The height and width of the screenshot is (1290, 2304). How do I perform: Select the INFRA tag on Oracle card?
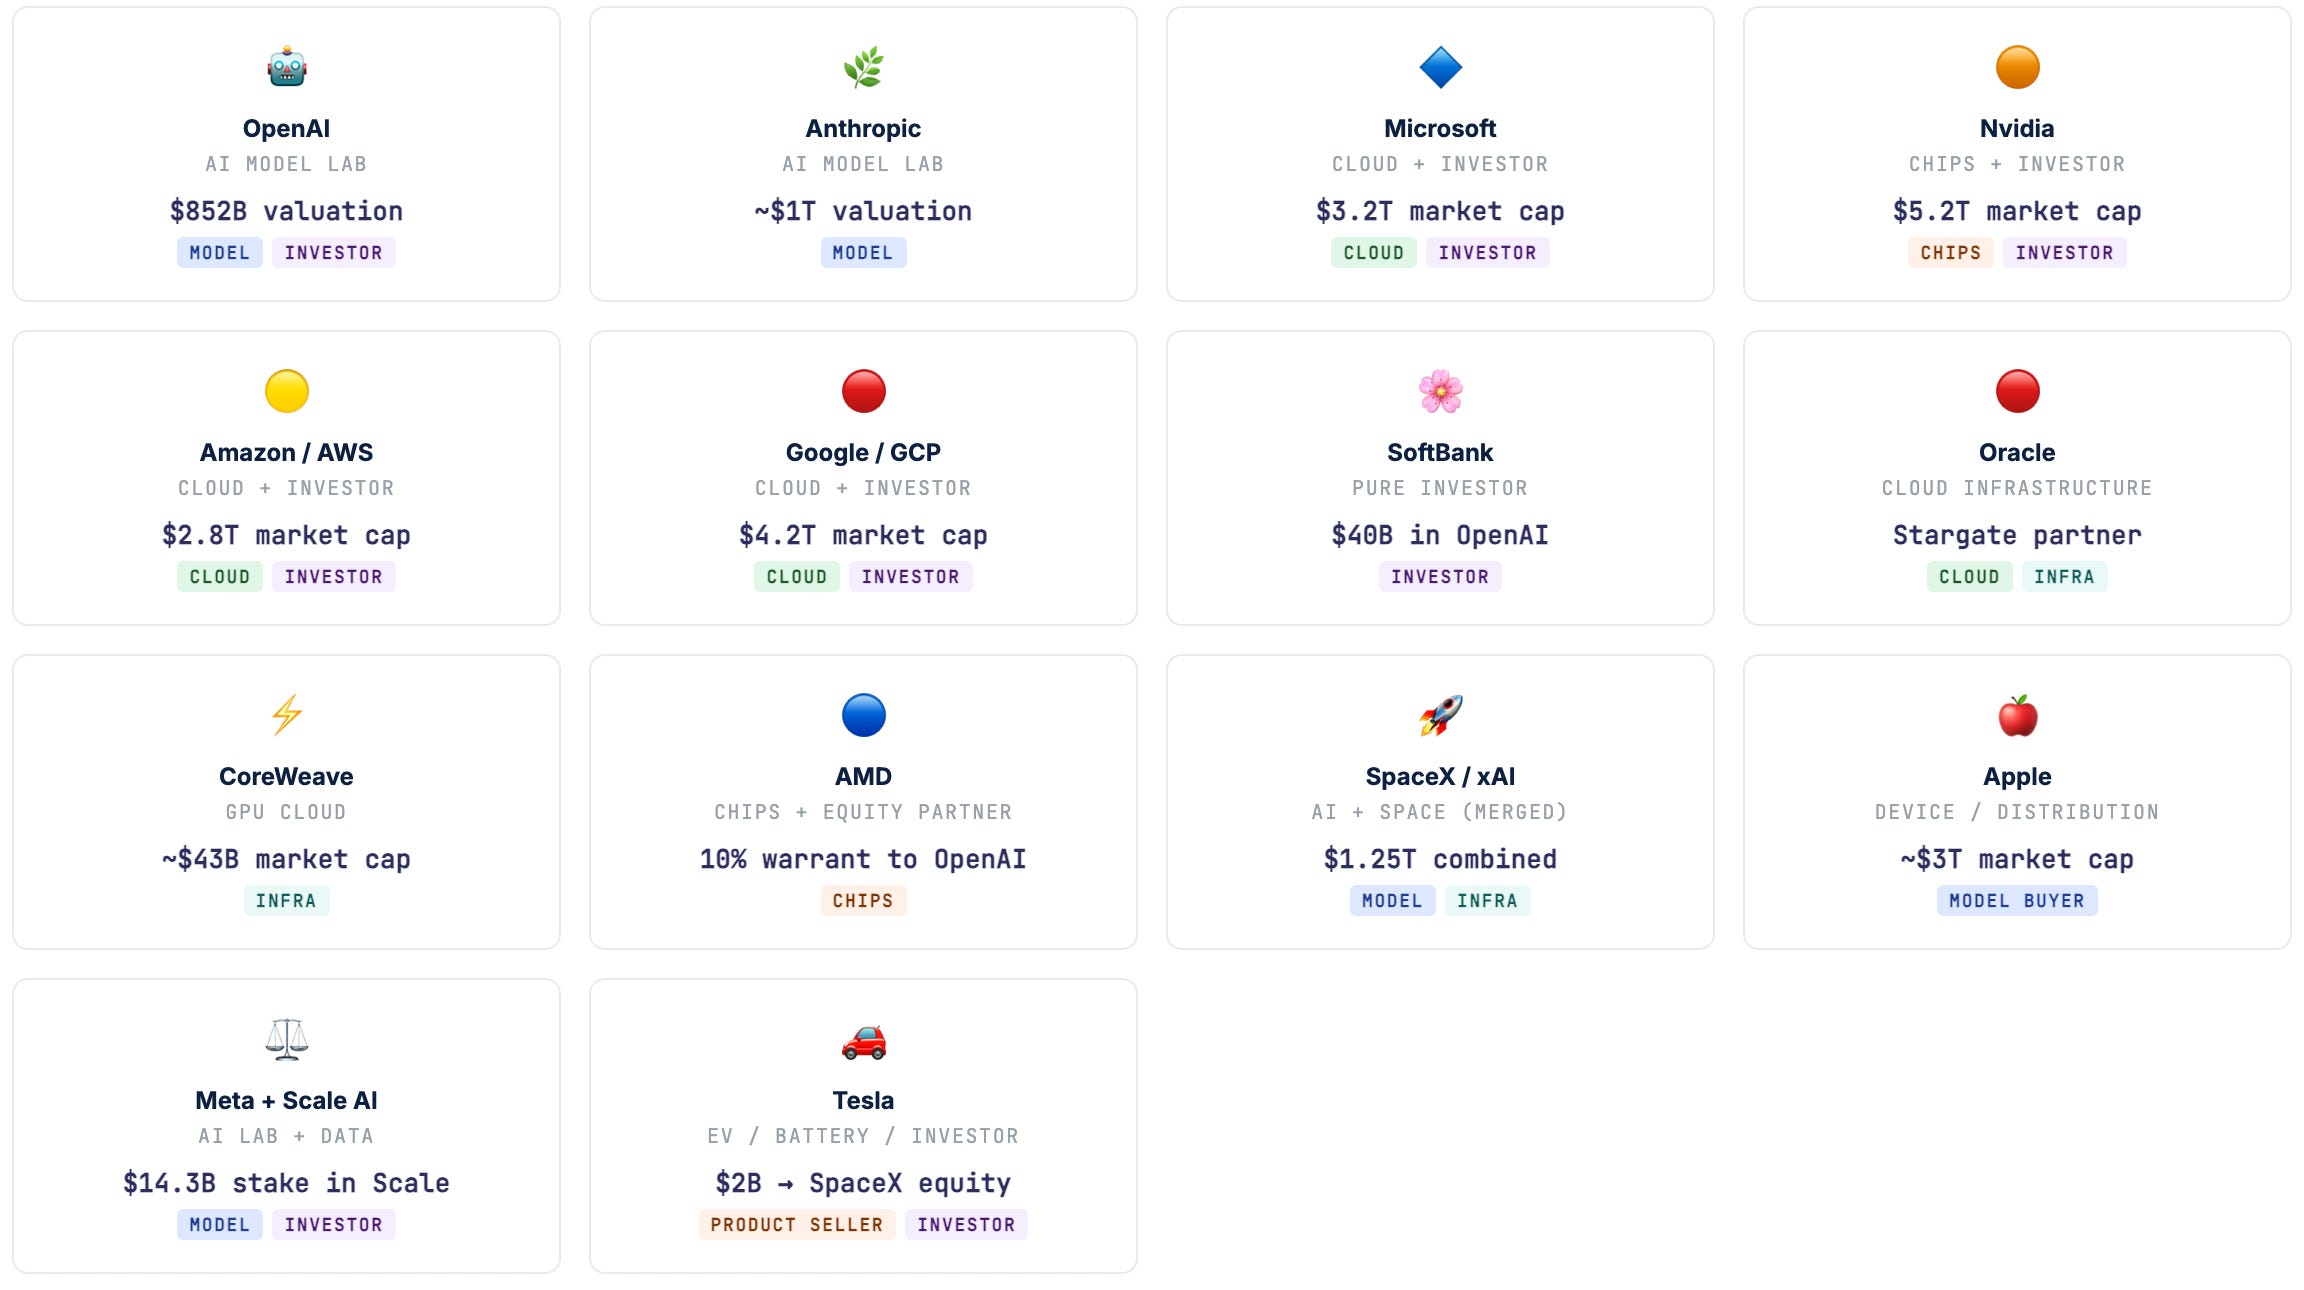coord(2064,577)
